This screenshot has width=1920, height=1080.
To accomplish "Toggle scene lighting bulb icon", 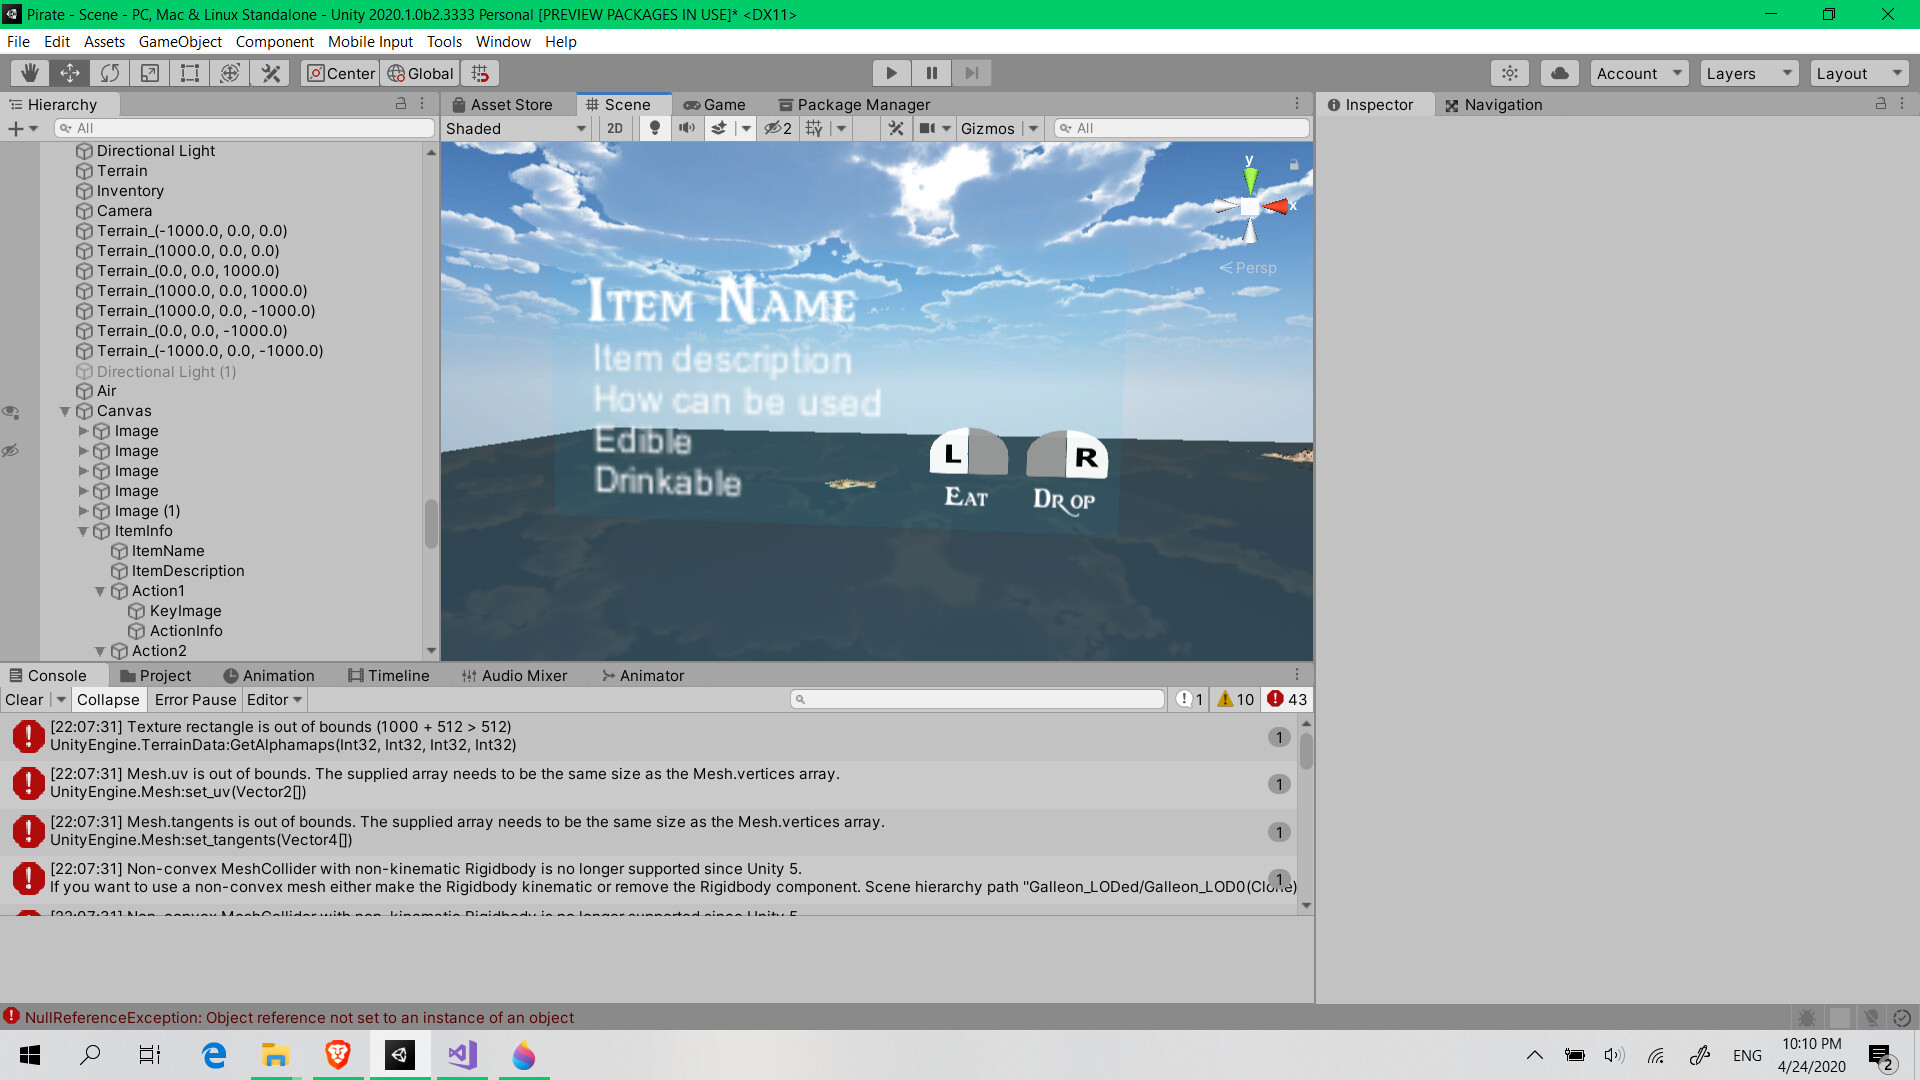I will point(654,128).
